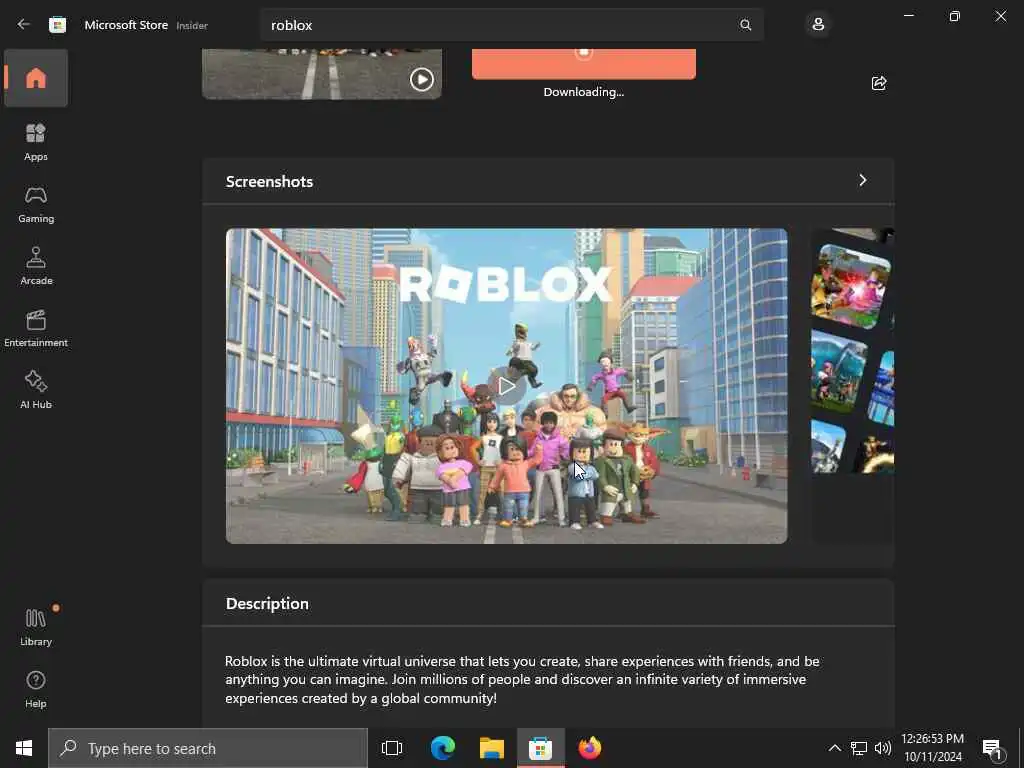Play the Roblox screenshot video
This screenshot has width=1024, height=768.
tap(506, 386)
